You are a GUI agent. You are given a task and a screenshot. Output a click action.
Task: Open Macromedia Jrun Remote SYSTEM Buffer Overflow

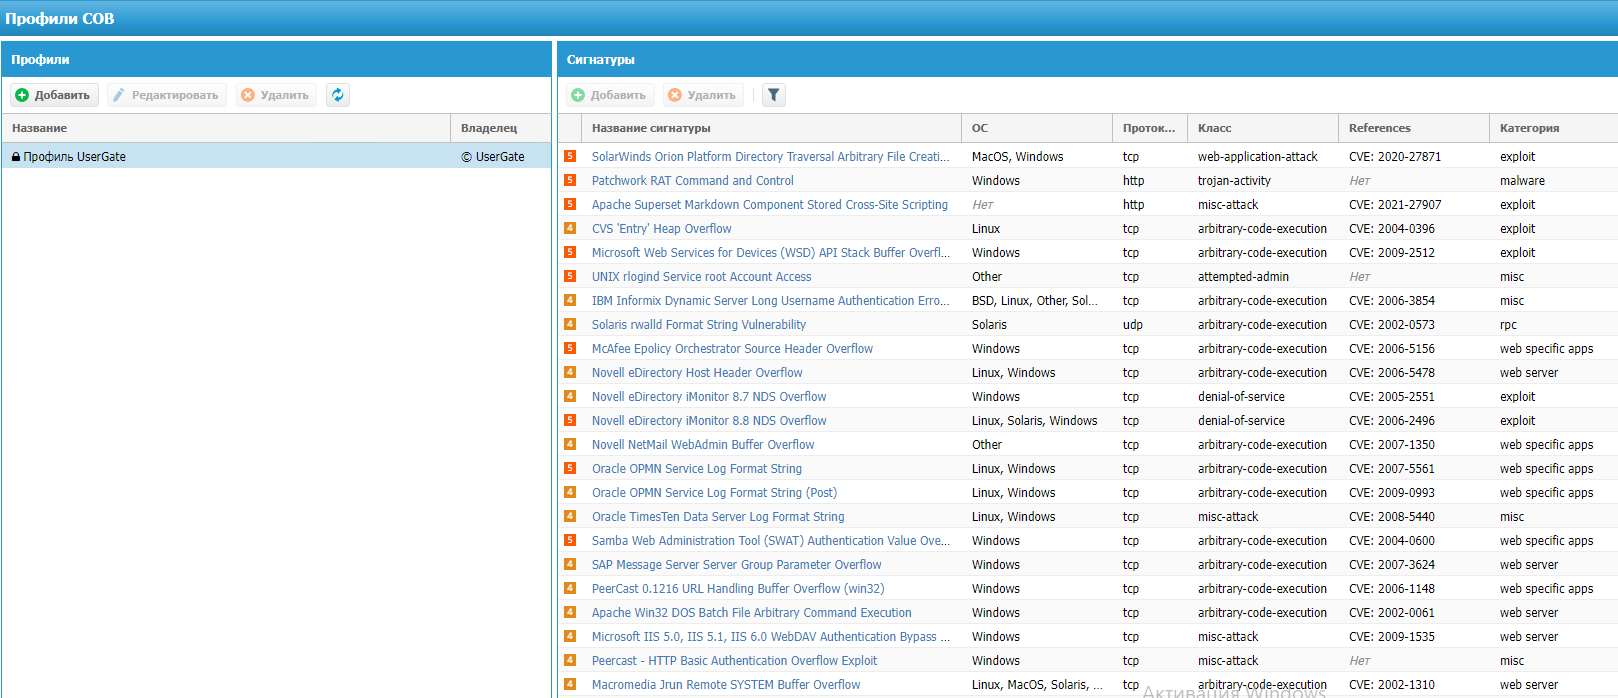tap(726, 684)
